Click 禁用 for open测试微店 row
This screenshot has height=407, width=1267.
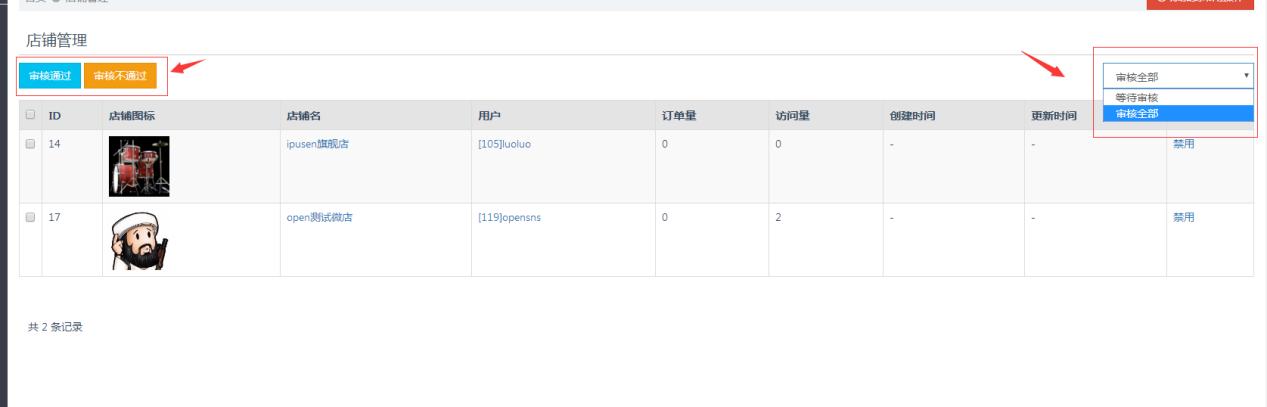click(1183, 217)
